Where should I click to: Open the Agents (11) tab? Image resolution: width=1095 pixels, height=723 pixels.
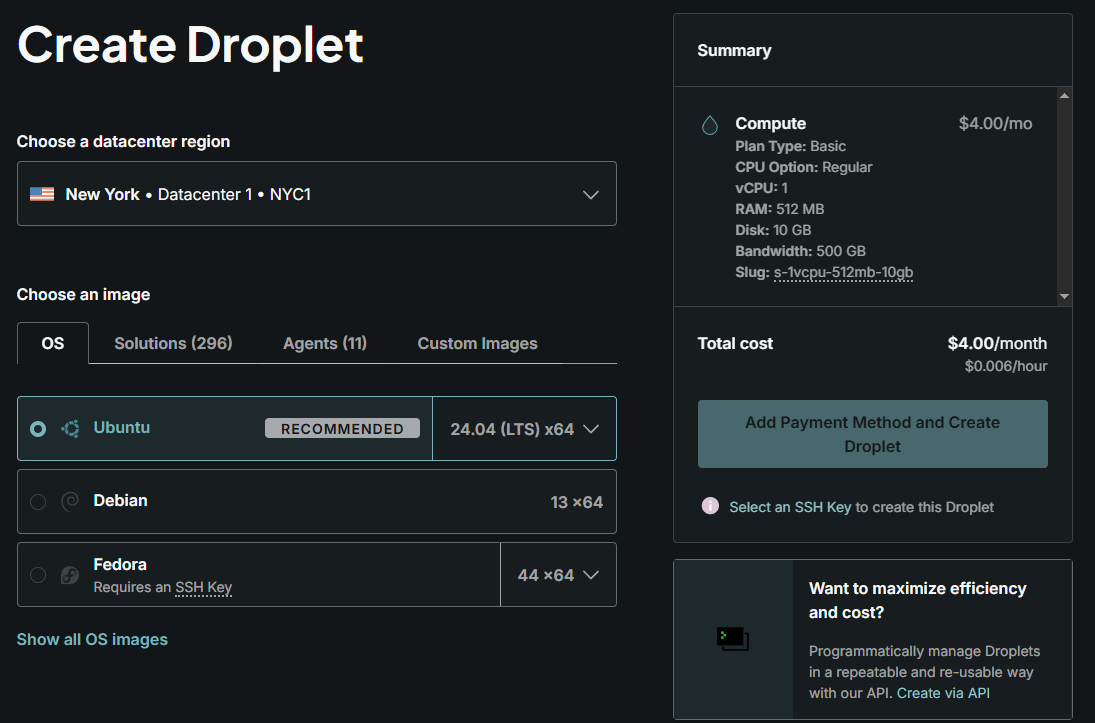[325, 343]
